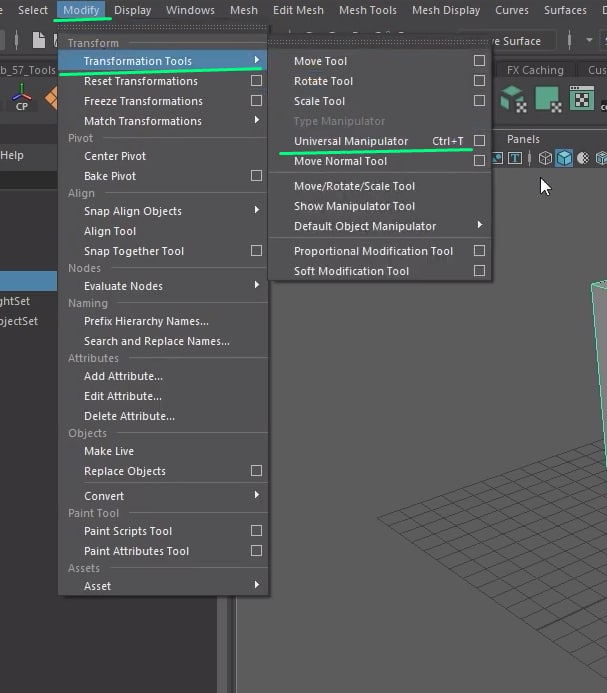This screenshot has width=607, height=693.
Task: Open Freeze Transformations options box
Action: [x=256, y=101]
